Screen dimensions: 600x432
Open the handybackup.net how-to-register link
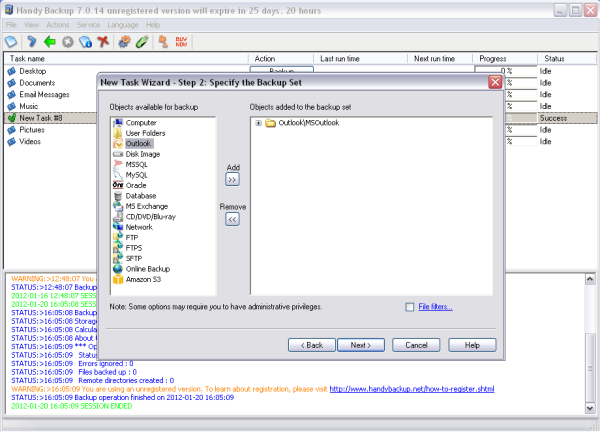412,389
